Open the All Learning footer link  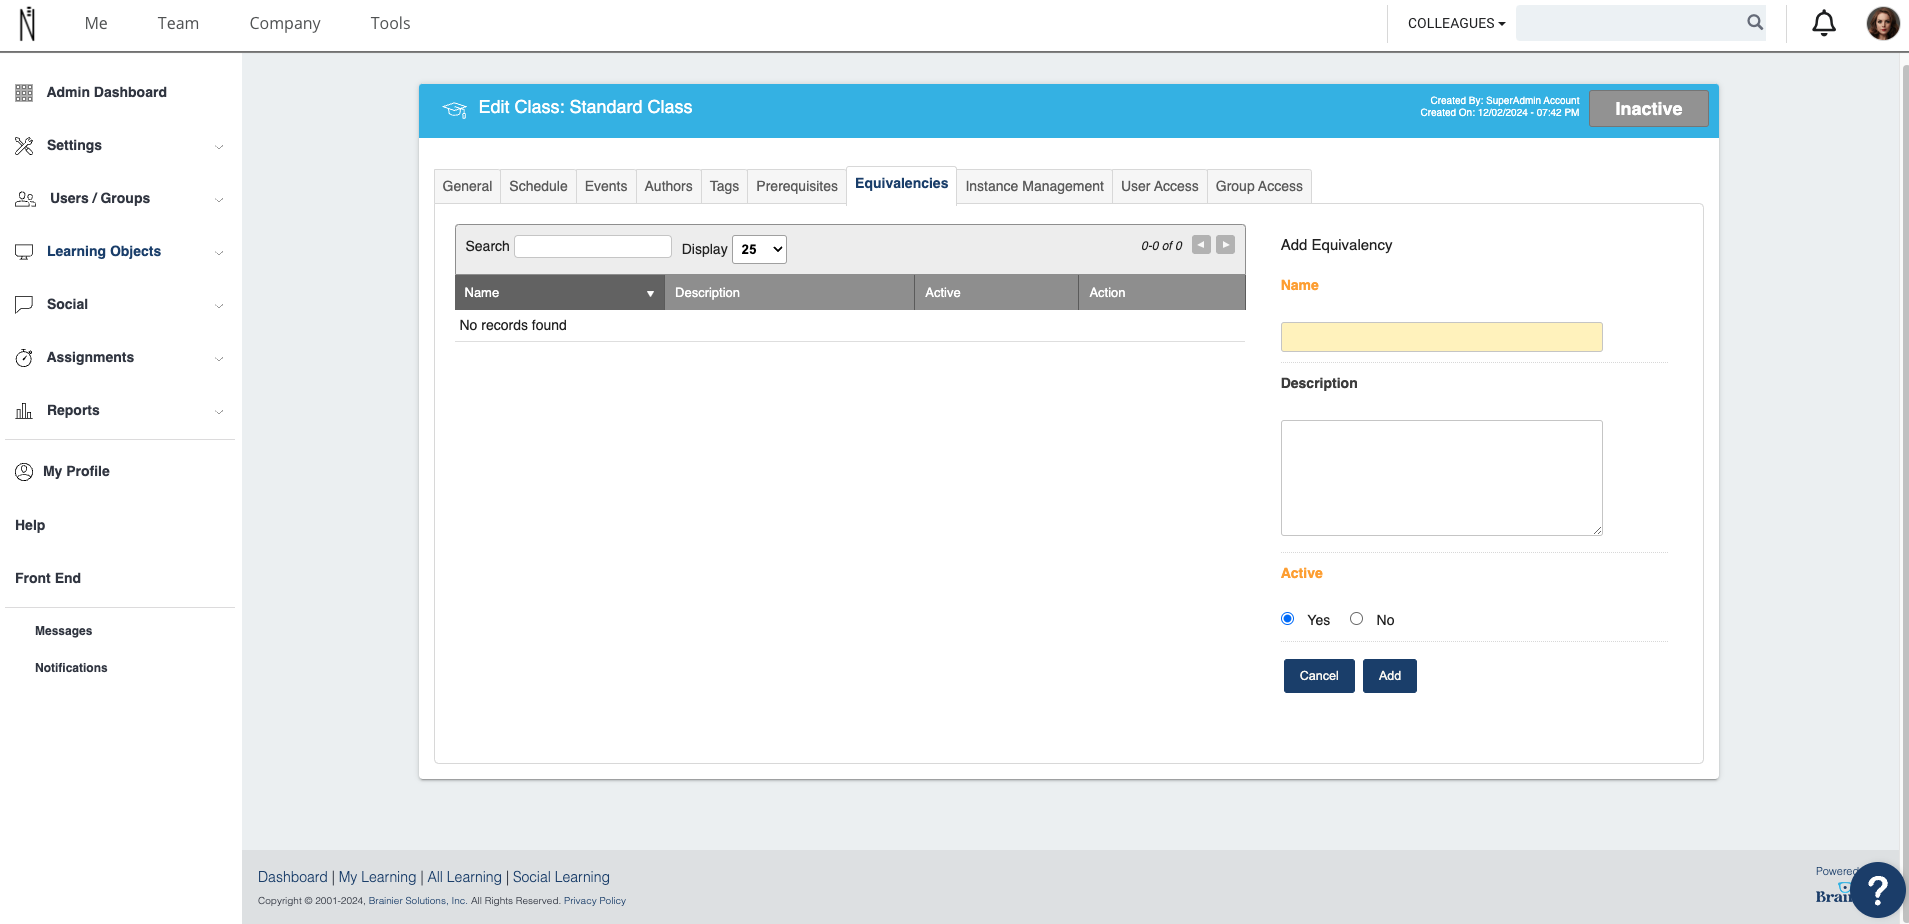coord(465,877)
